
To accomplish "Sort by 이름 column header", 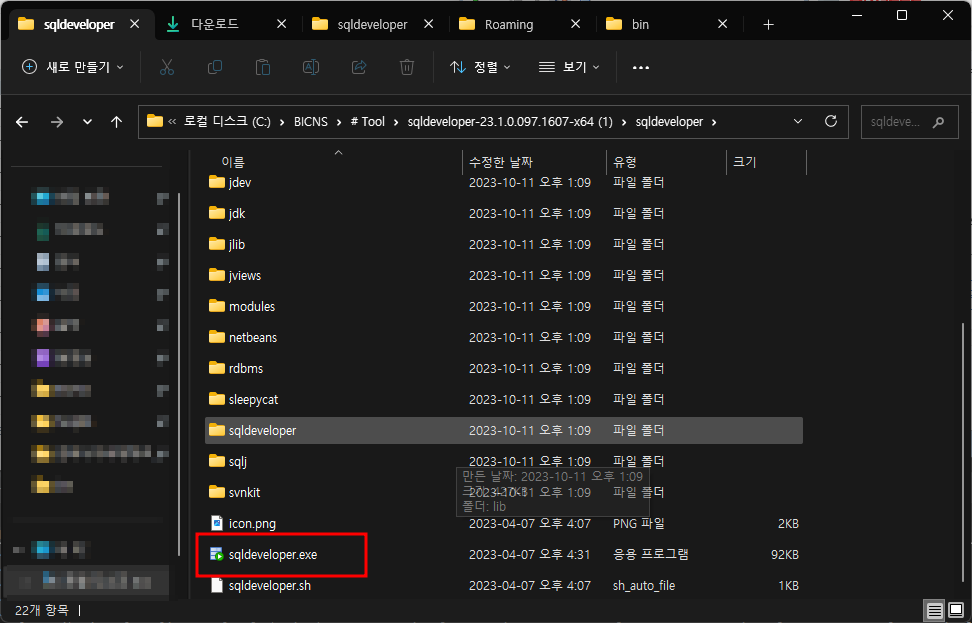I will coord(233,162).
